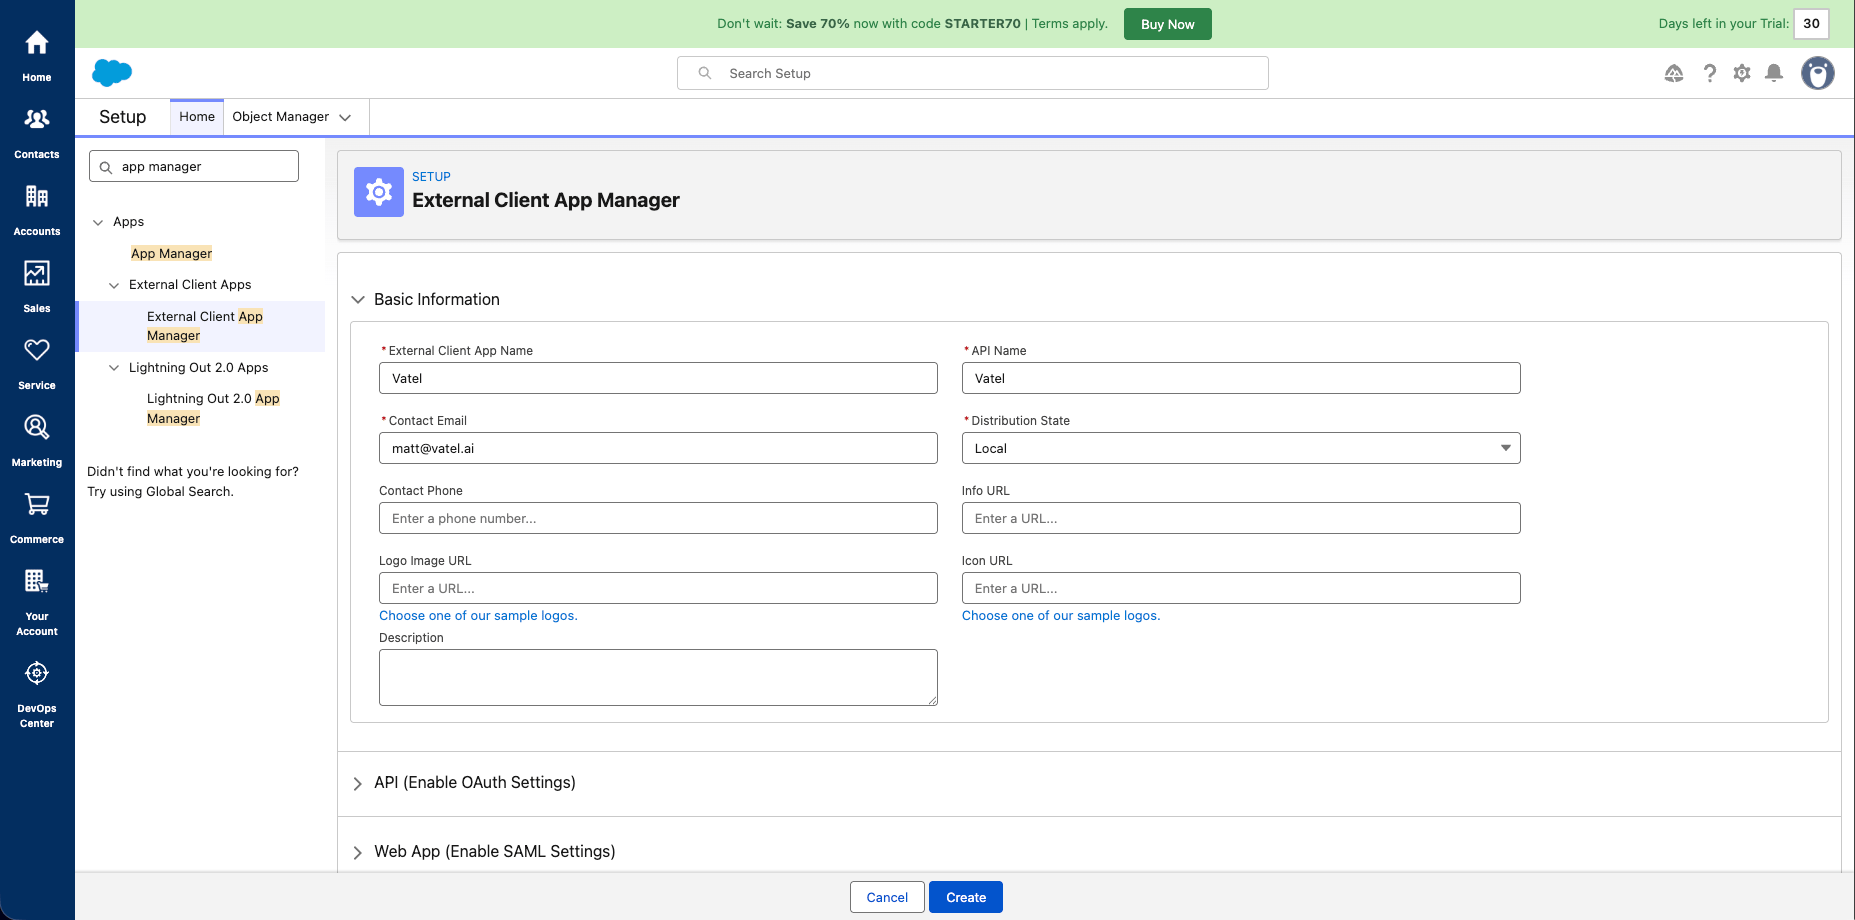The width and height of the screenshot is (1855, 920).
Task: Choose sample logos link under Icon URL
Action: pos(1061,616)
